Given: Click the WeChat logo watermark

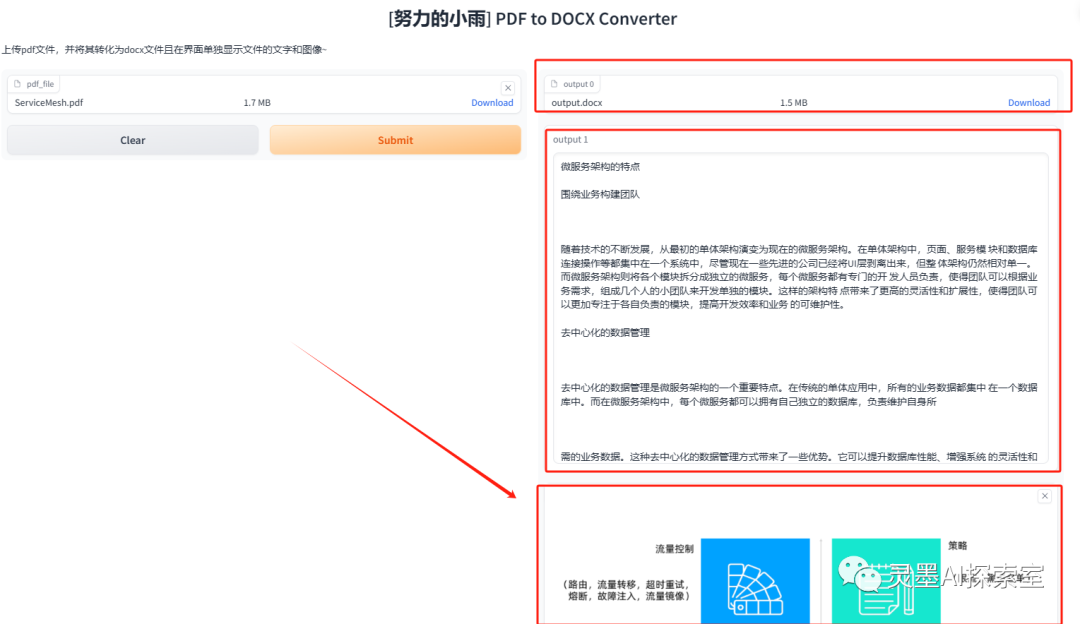Looking at the screenshot, I should [859, 574].
